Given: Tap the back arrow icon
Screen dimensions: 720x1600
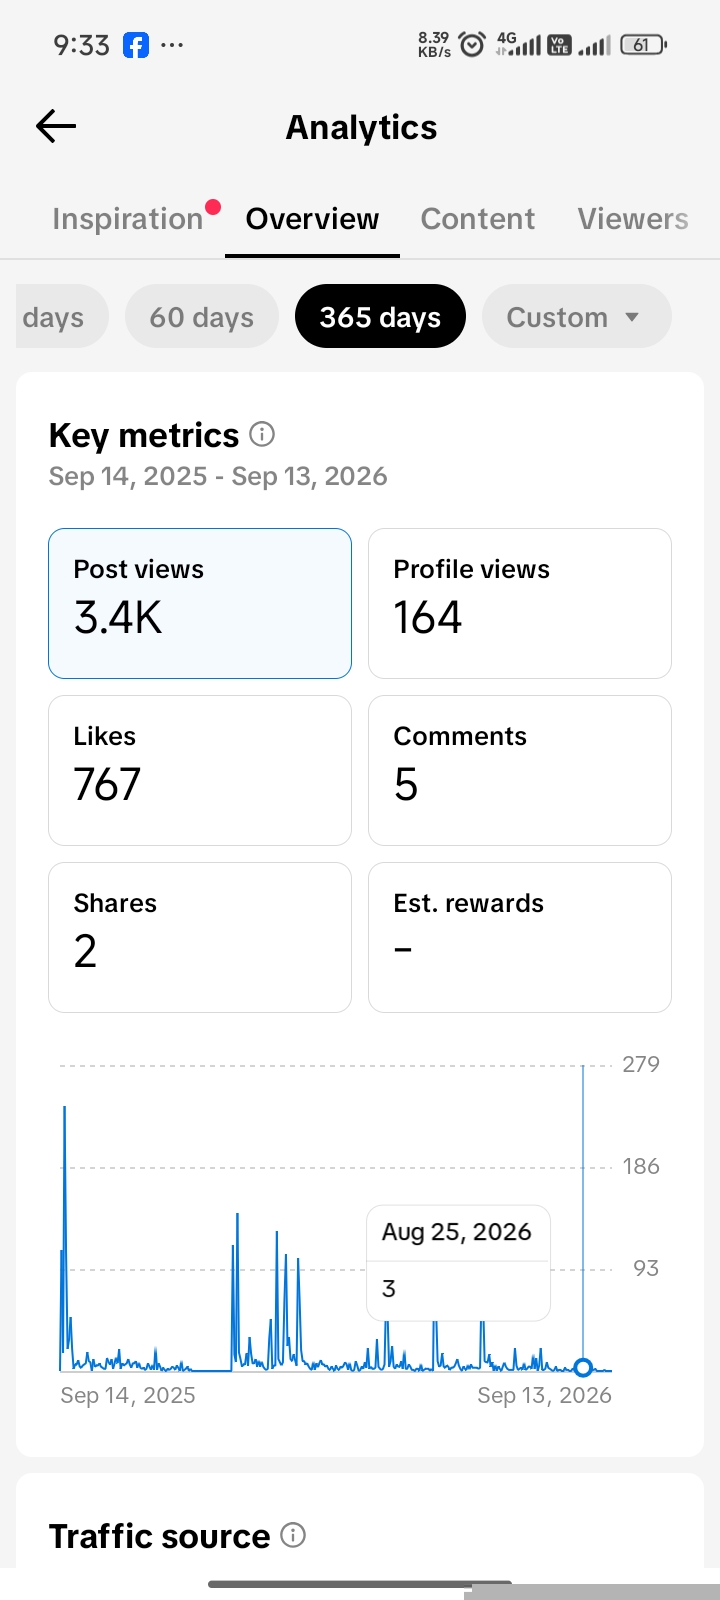Looking at the screenshot, I should (x=56, y=126).
